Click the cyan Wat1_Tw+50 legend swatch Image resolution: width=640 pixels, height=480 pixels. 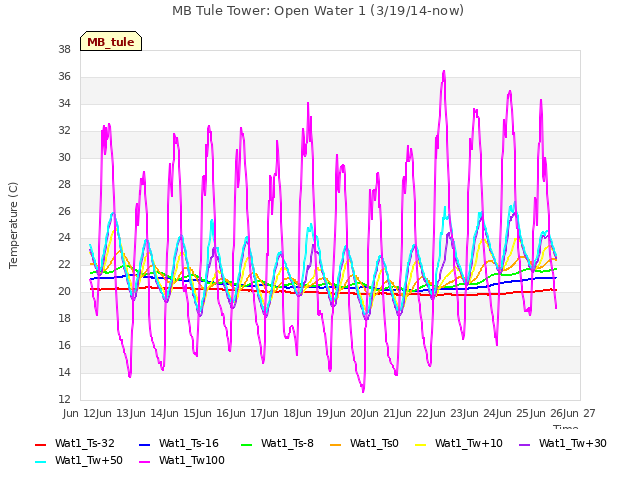41,462
